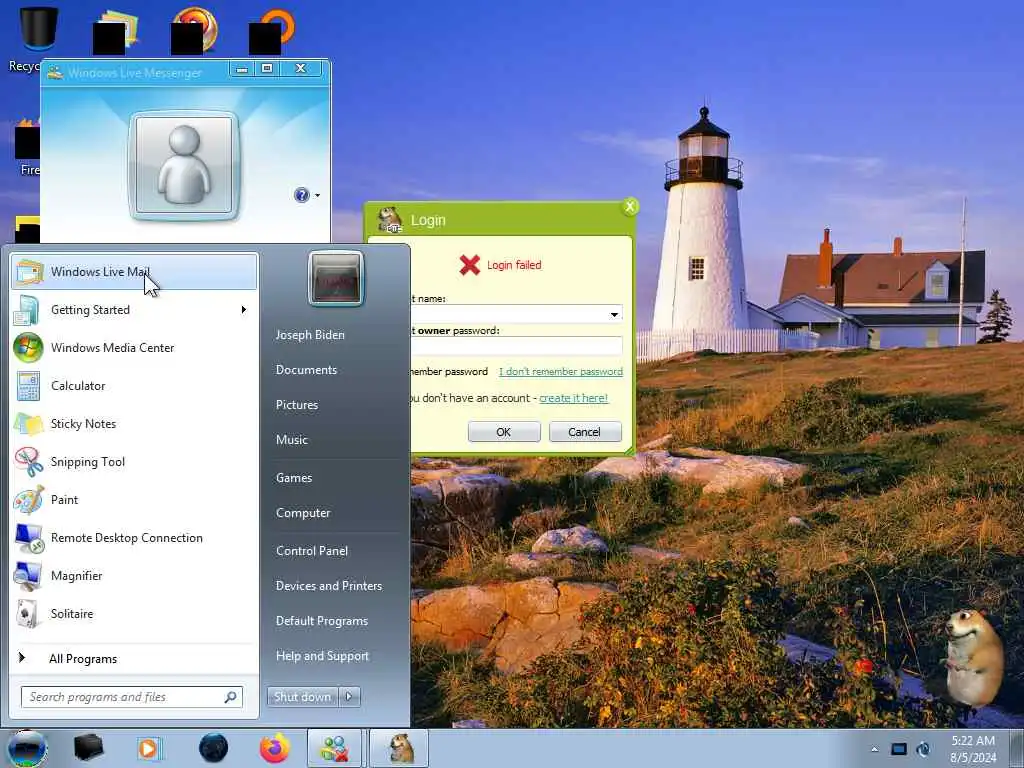
Task: Click create it here link
Action: tap(573, 398)
